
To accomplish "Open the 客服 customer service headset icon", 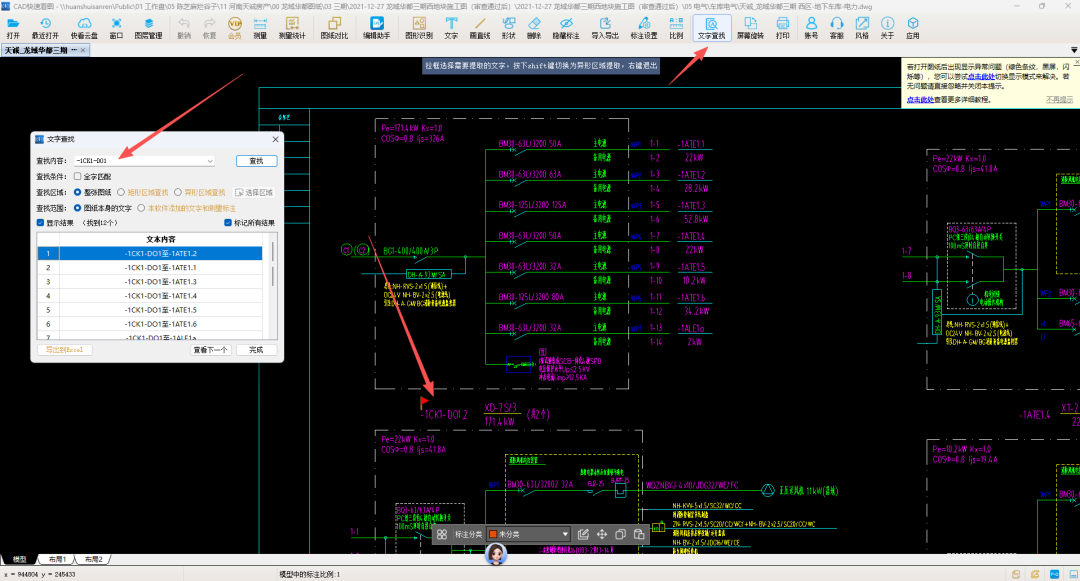I will (837, 28).
